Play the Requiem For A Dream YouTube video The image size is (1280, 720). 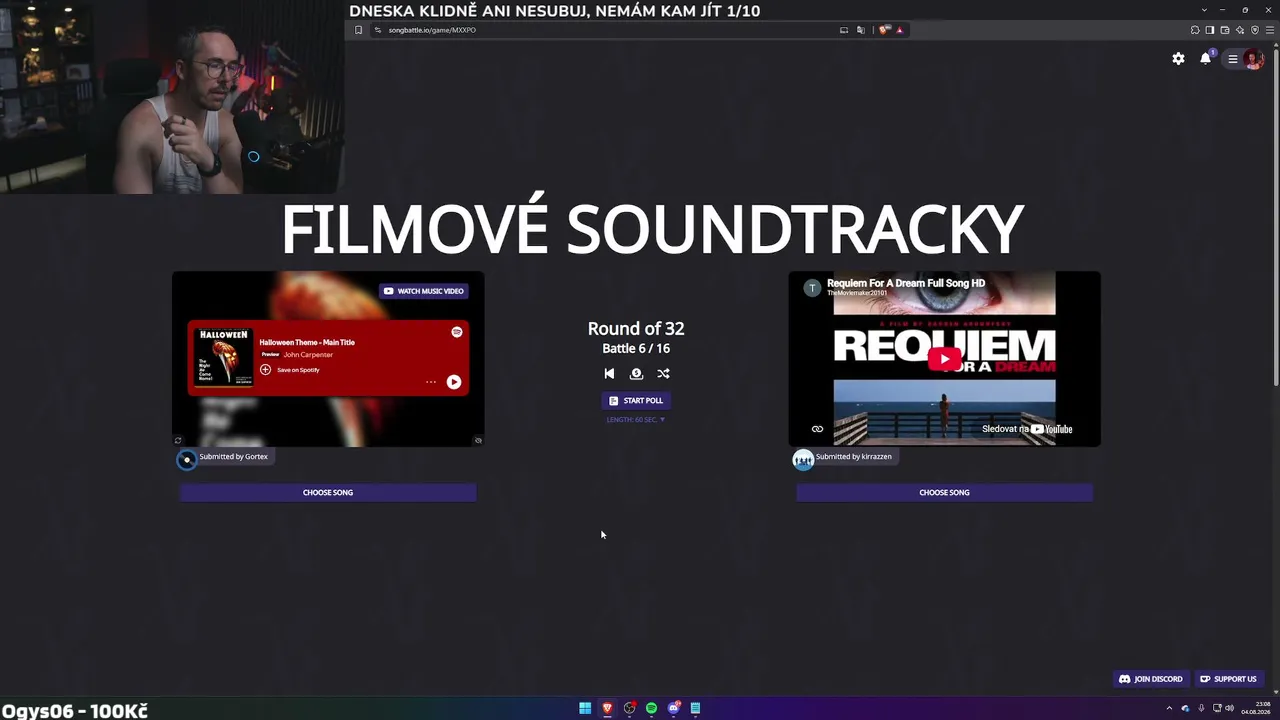click(944, 359)
